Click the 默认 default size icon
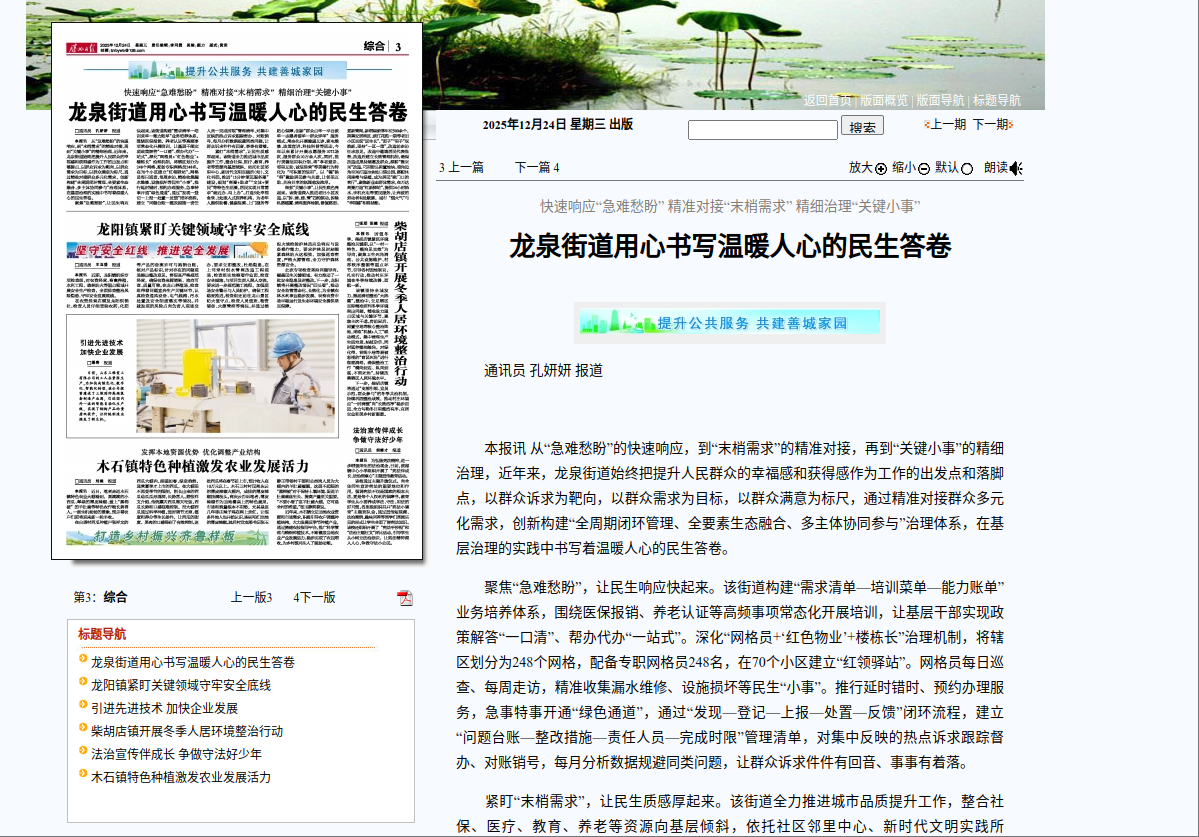The image size is (1199, 837). tap(967, 169)
